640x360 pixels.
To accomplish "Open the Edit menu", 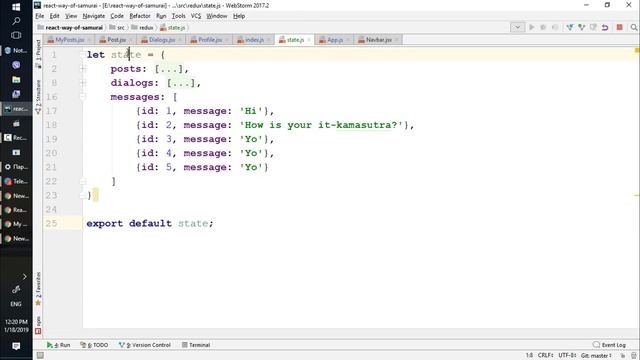I will pos(54,16).
